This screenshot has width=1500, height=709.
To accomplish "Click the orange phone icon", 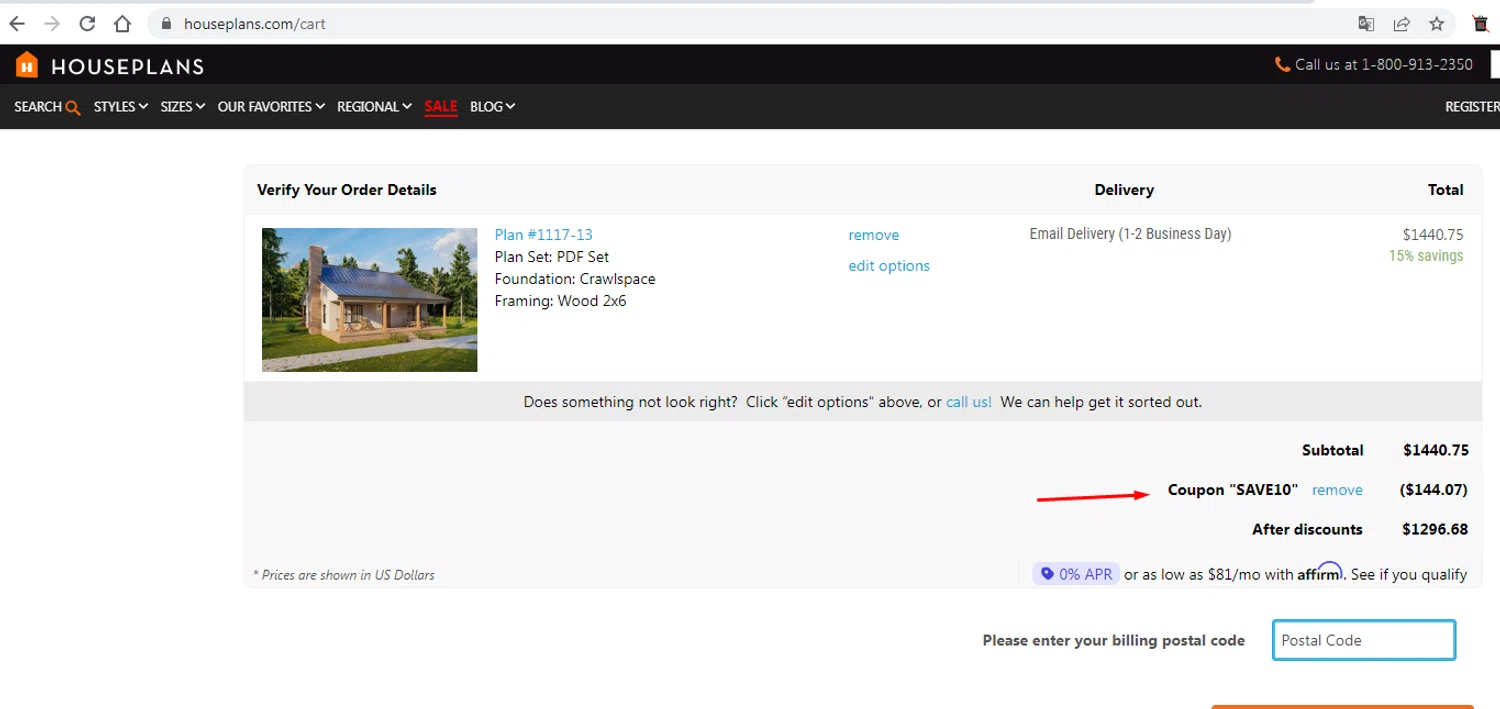I will 1282,64.
